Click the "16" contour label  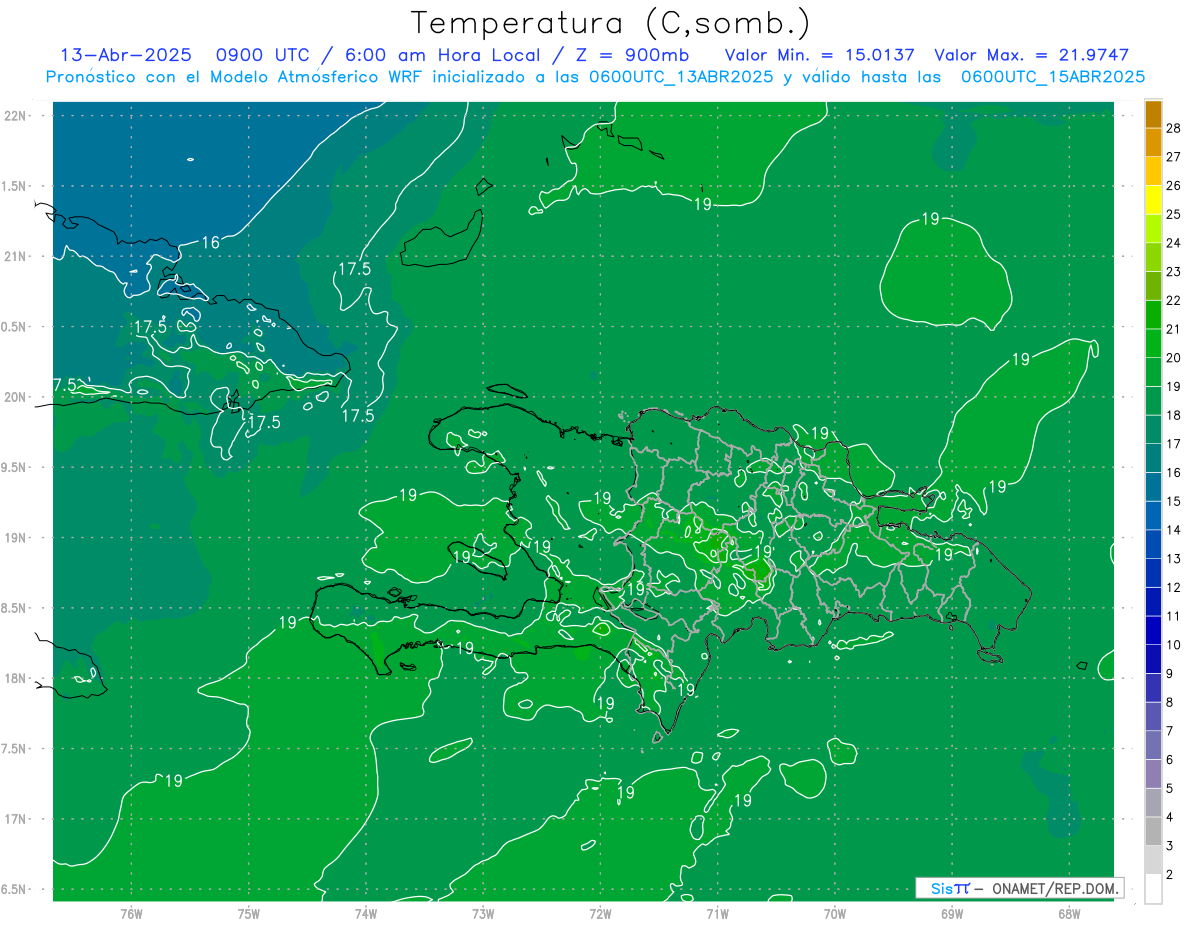point(210,242)
